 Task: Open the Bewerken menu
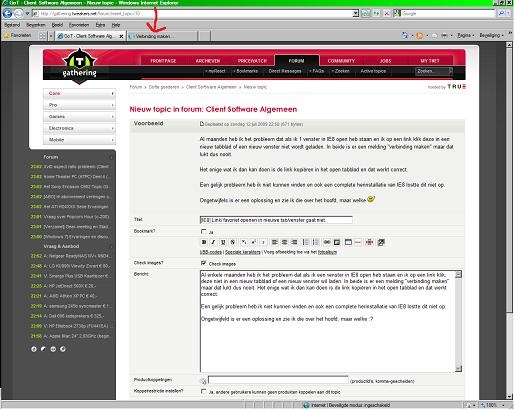pos(36,25)
